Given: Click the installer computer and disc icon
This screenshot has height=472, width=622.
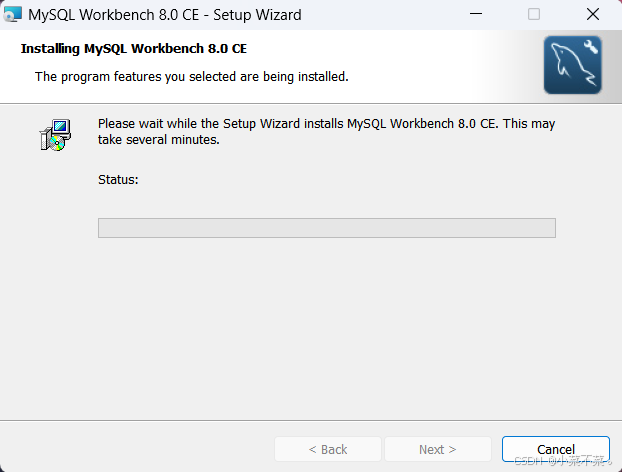Looking at the screenshot, I should pos(55,135).
